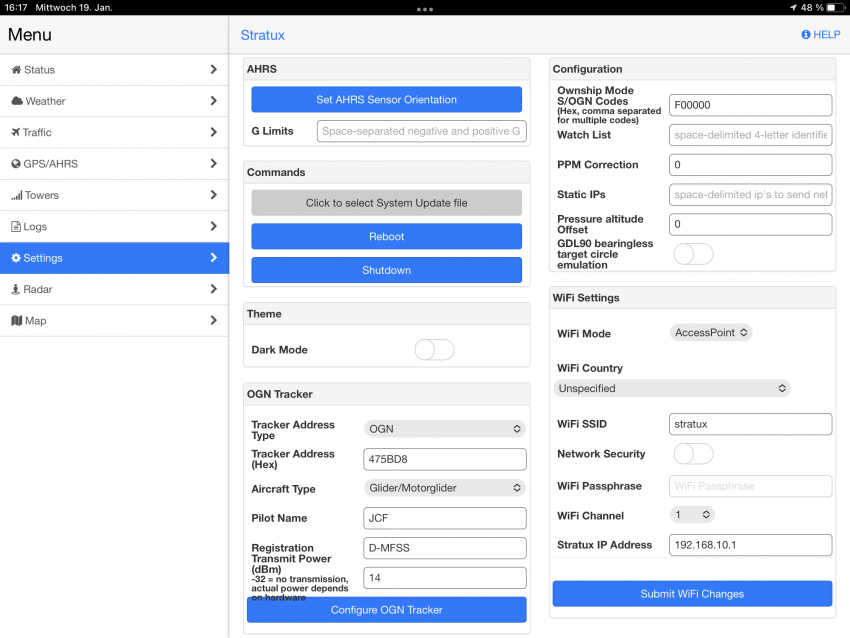Click the Transmit Power field showing 14
The height and width of the screenshot is (638, 850).
coord(445,578)
